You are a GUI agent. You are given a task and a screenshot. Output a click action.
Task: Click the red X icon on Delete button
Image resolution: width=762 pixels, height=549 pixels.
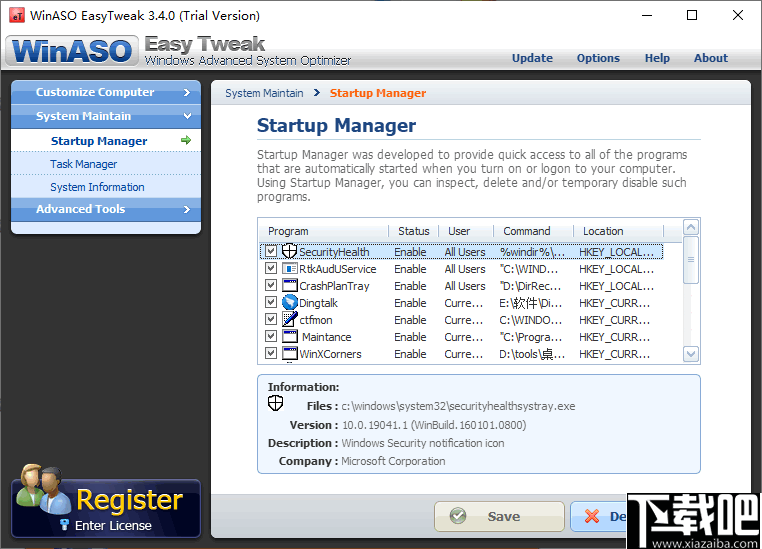tap(592, 516)
